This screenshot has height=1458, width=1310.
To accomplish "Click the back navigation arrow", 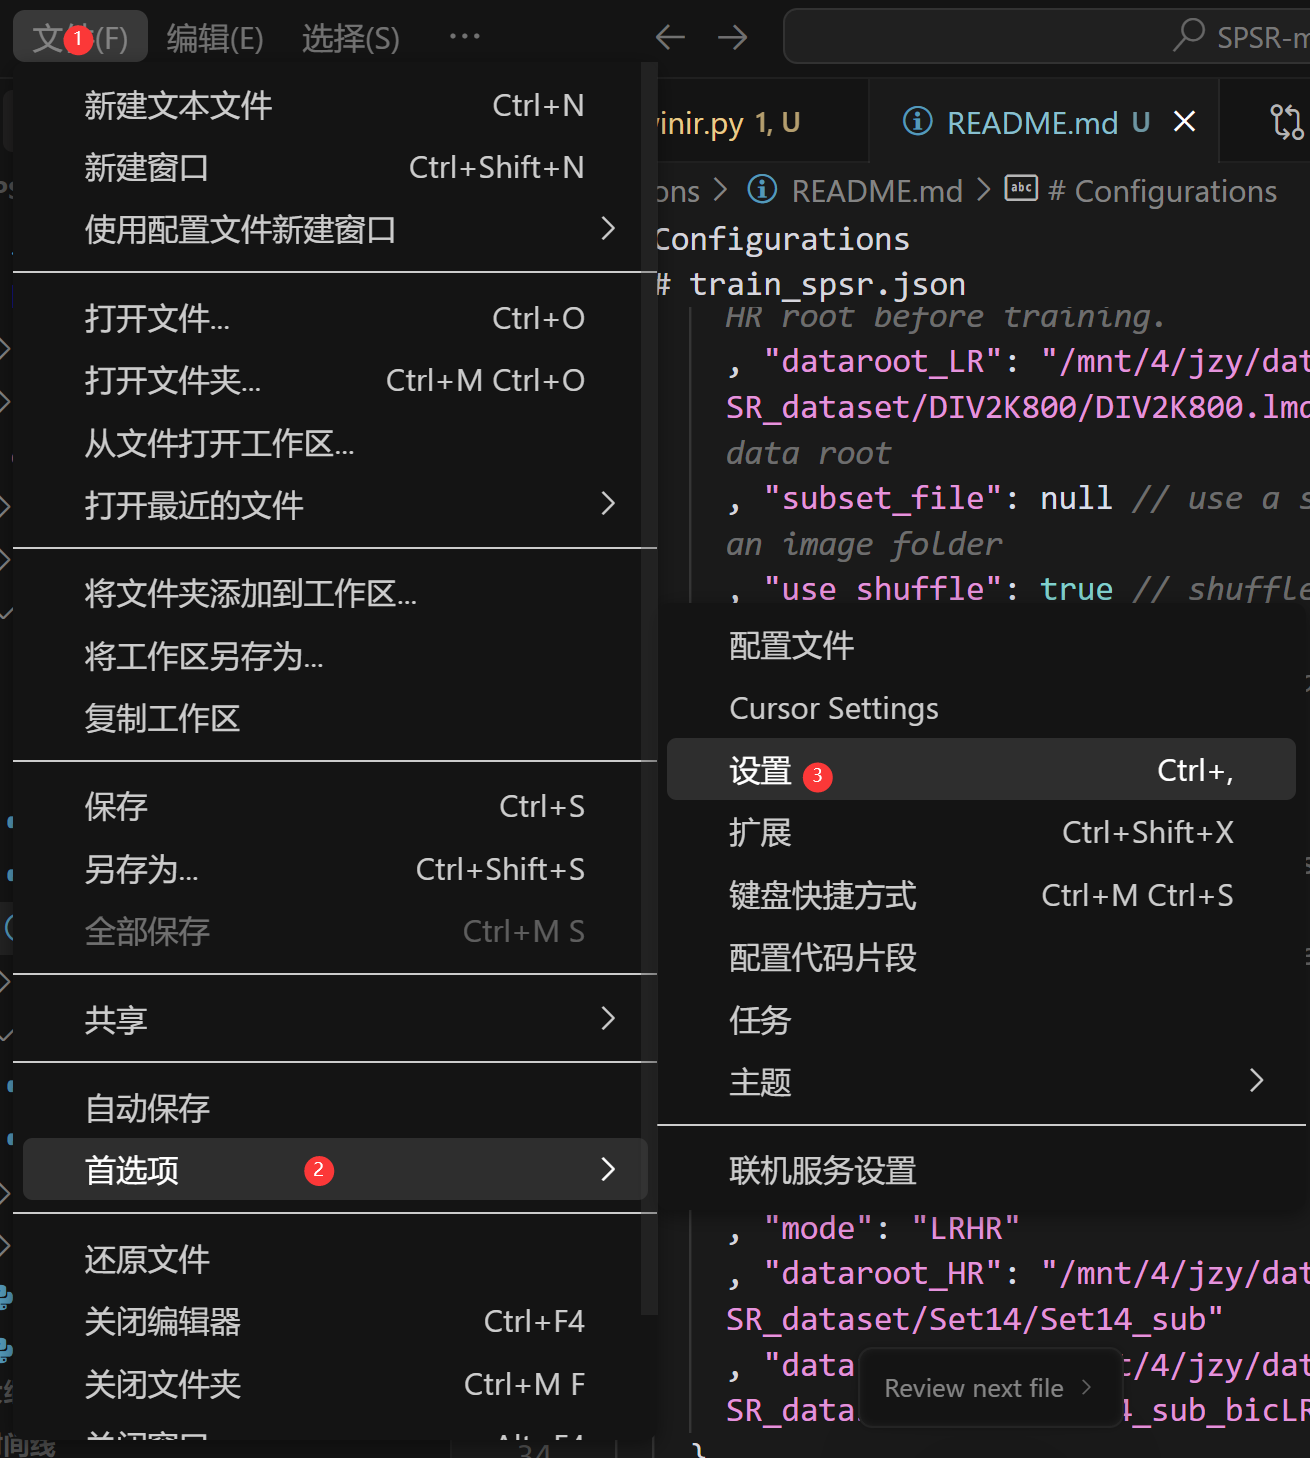I will [x=669, y=37].
